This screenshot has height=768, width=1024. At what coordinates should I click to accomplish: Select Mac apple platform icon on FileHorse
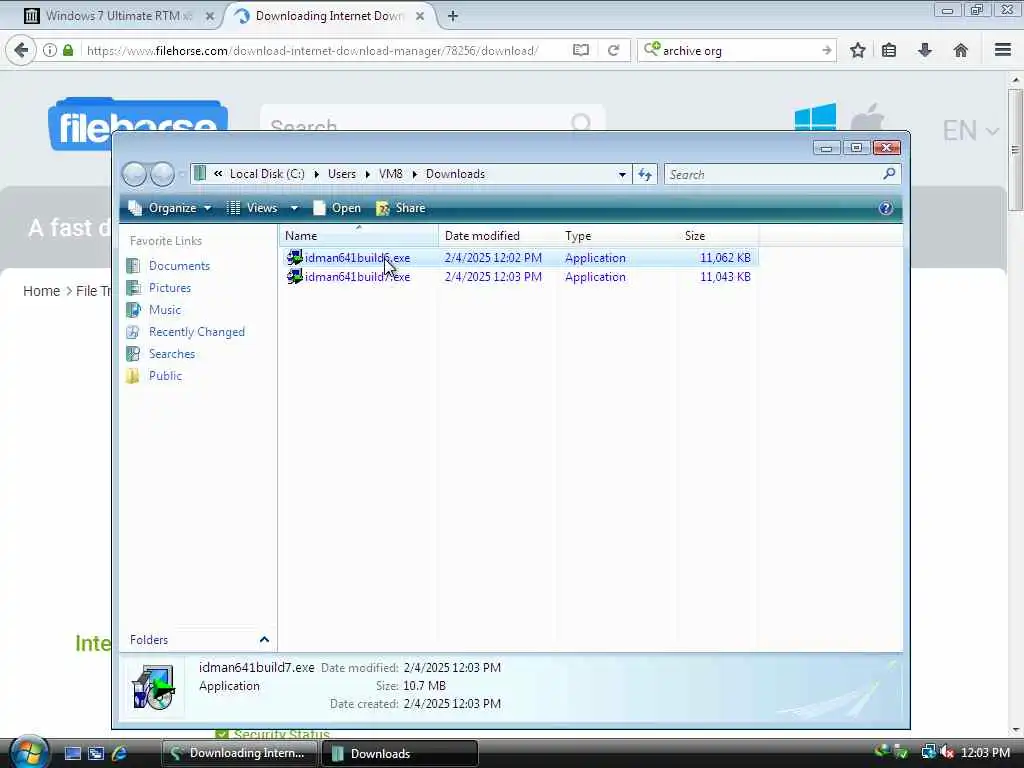pyautogui.click(x=868, y=118)
